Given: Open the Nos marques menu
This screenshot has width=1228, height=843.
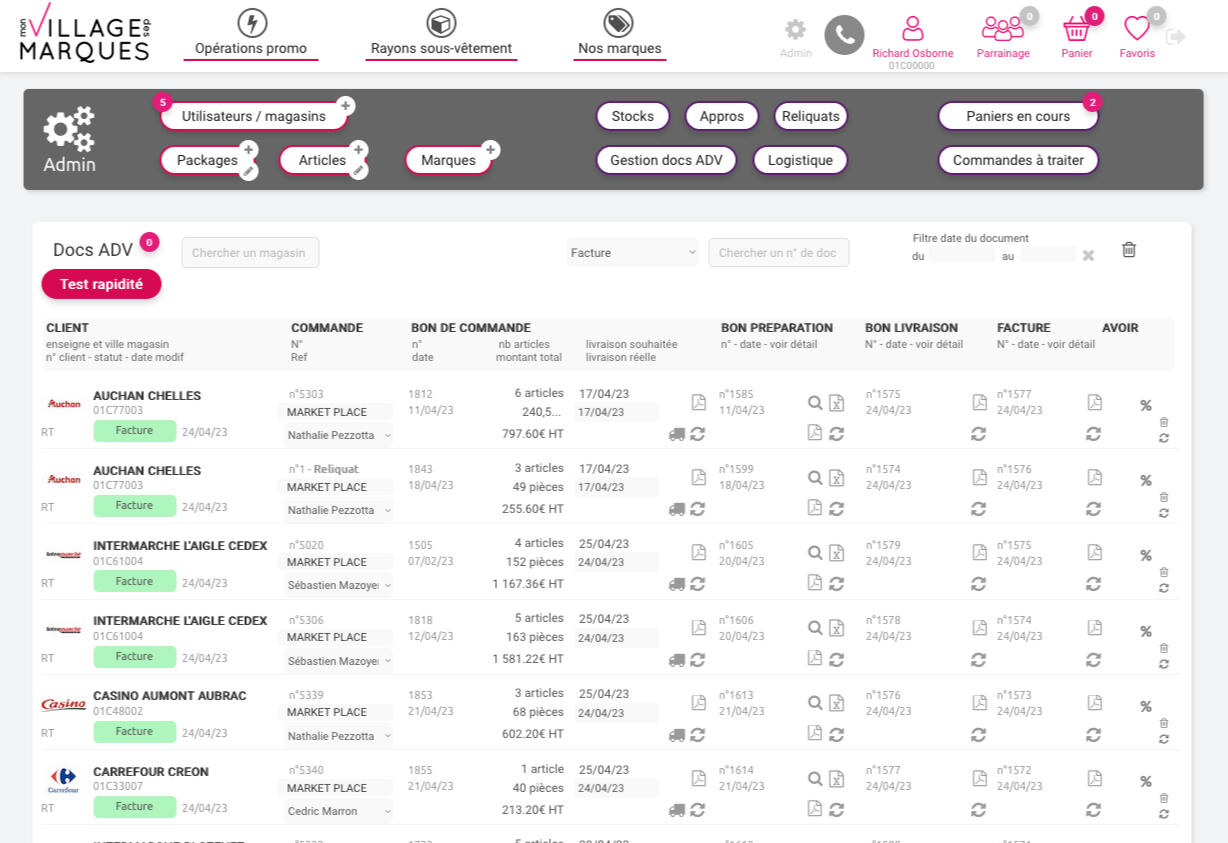Looking at the screenshot, I should (619, 34).
